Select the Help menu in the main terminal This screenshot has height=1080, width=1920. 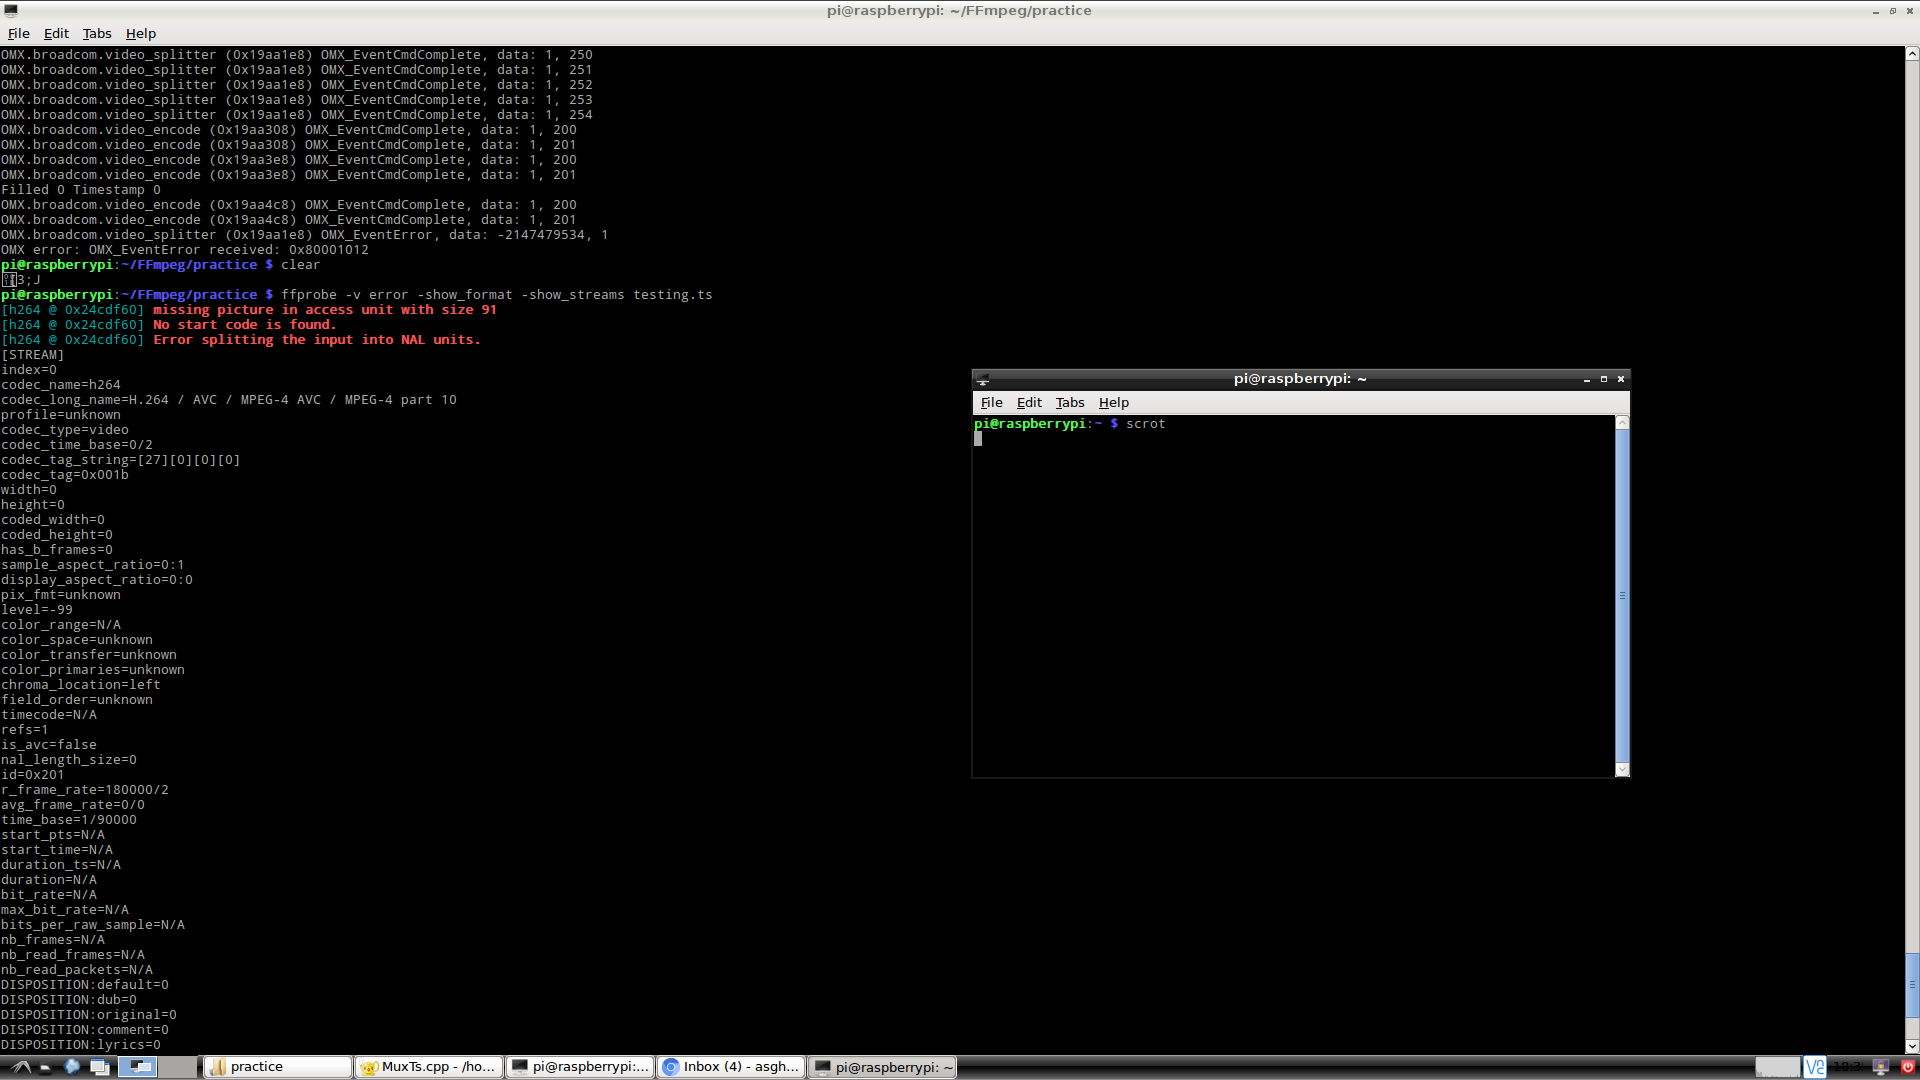pos(141,33)
